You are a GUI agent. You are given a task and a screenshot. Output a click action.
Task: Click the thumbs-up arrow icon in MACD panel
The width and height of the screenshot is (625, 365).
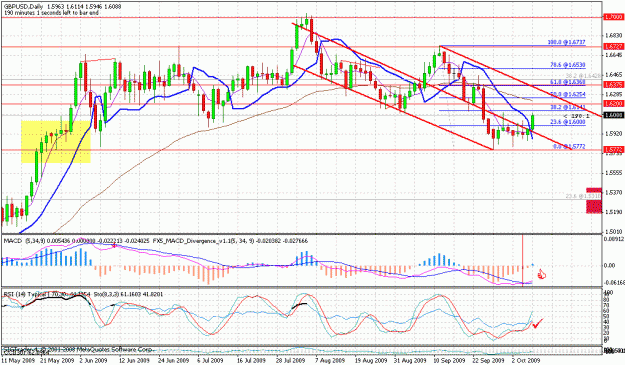tap(542, 274)
